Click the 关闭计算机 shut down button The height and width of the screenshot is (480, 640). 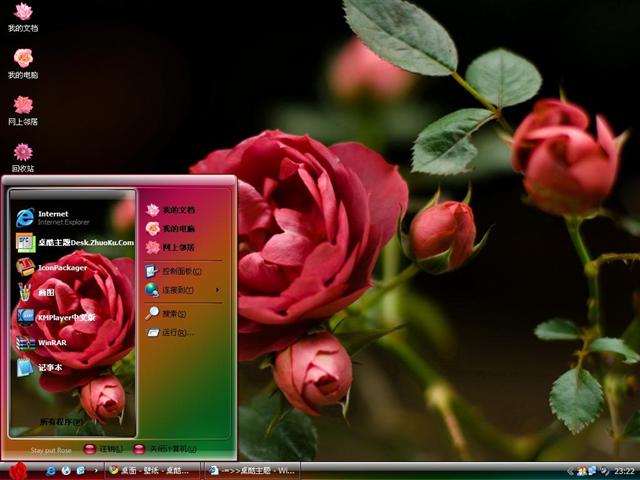pyautogui.click(x=165, y=449)
